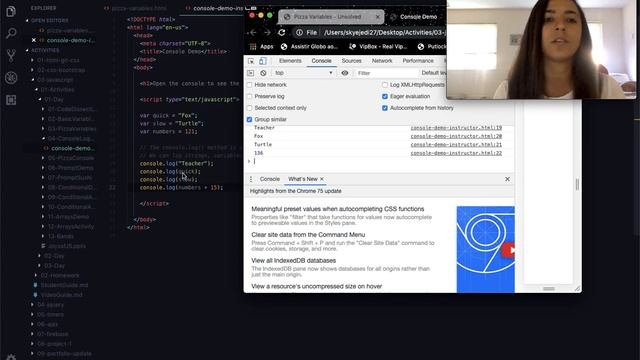The height and width of the screenshot is (360, 640).
Task: Open the Explorer view in VS Code
Action: 11,11
